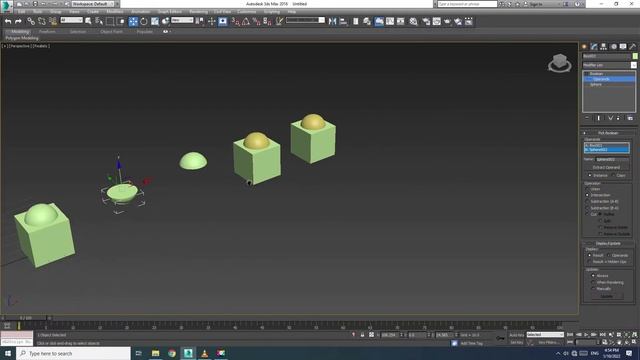Click Use Pivot Point Center icon
The image size is (640, 360).
click(200, 22)
